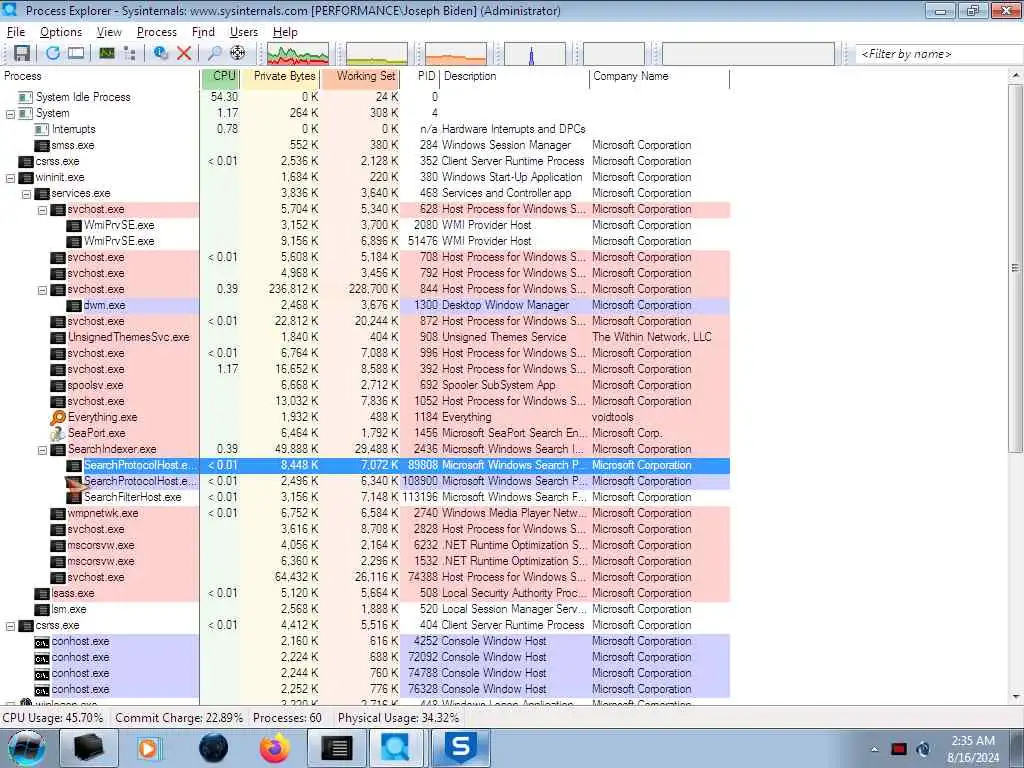
Task: Select the spoolsv.exe process row
Action: click(364, 385)
